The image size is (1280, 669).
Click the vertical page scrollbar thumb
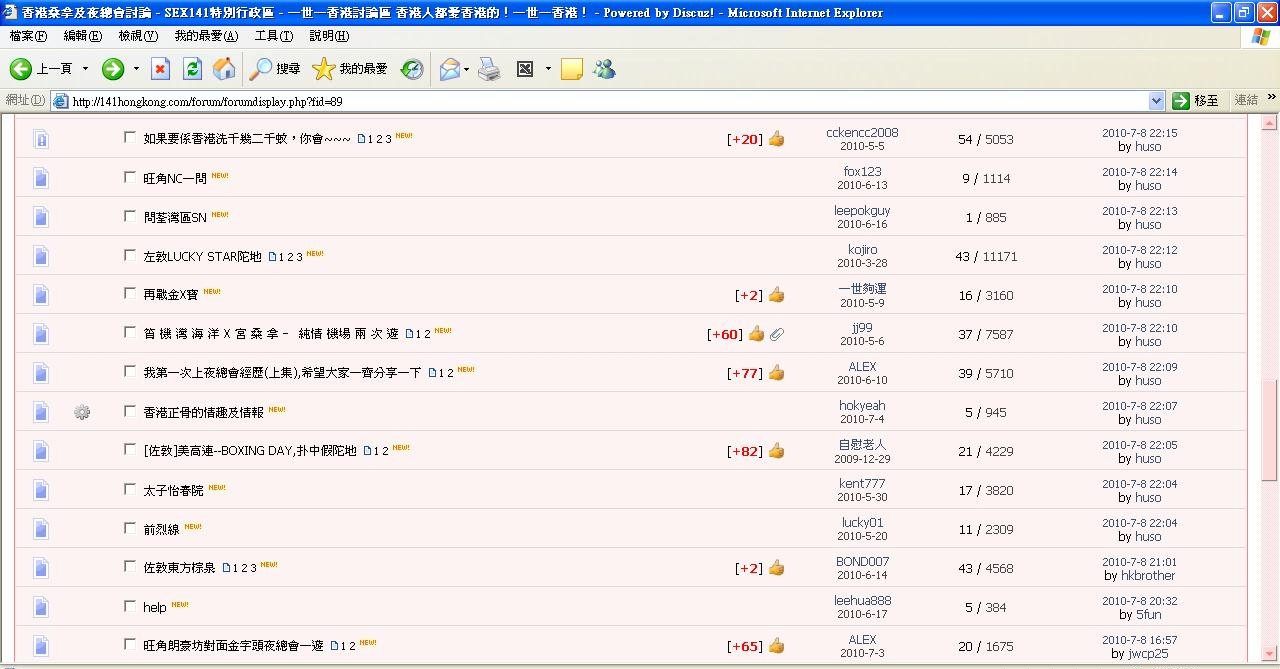pyautogui.click(x=1271, y=430)
